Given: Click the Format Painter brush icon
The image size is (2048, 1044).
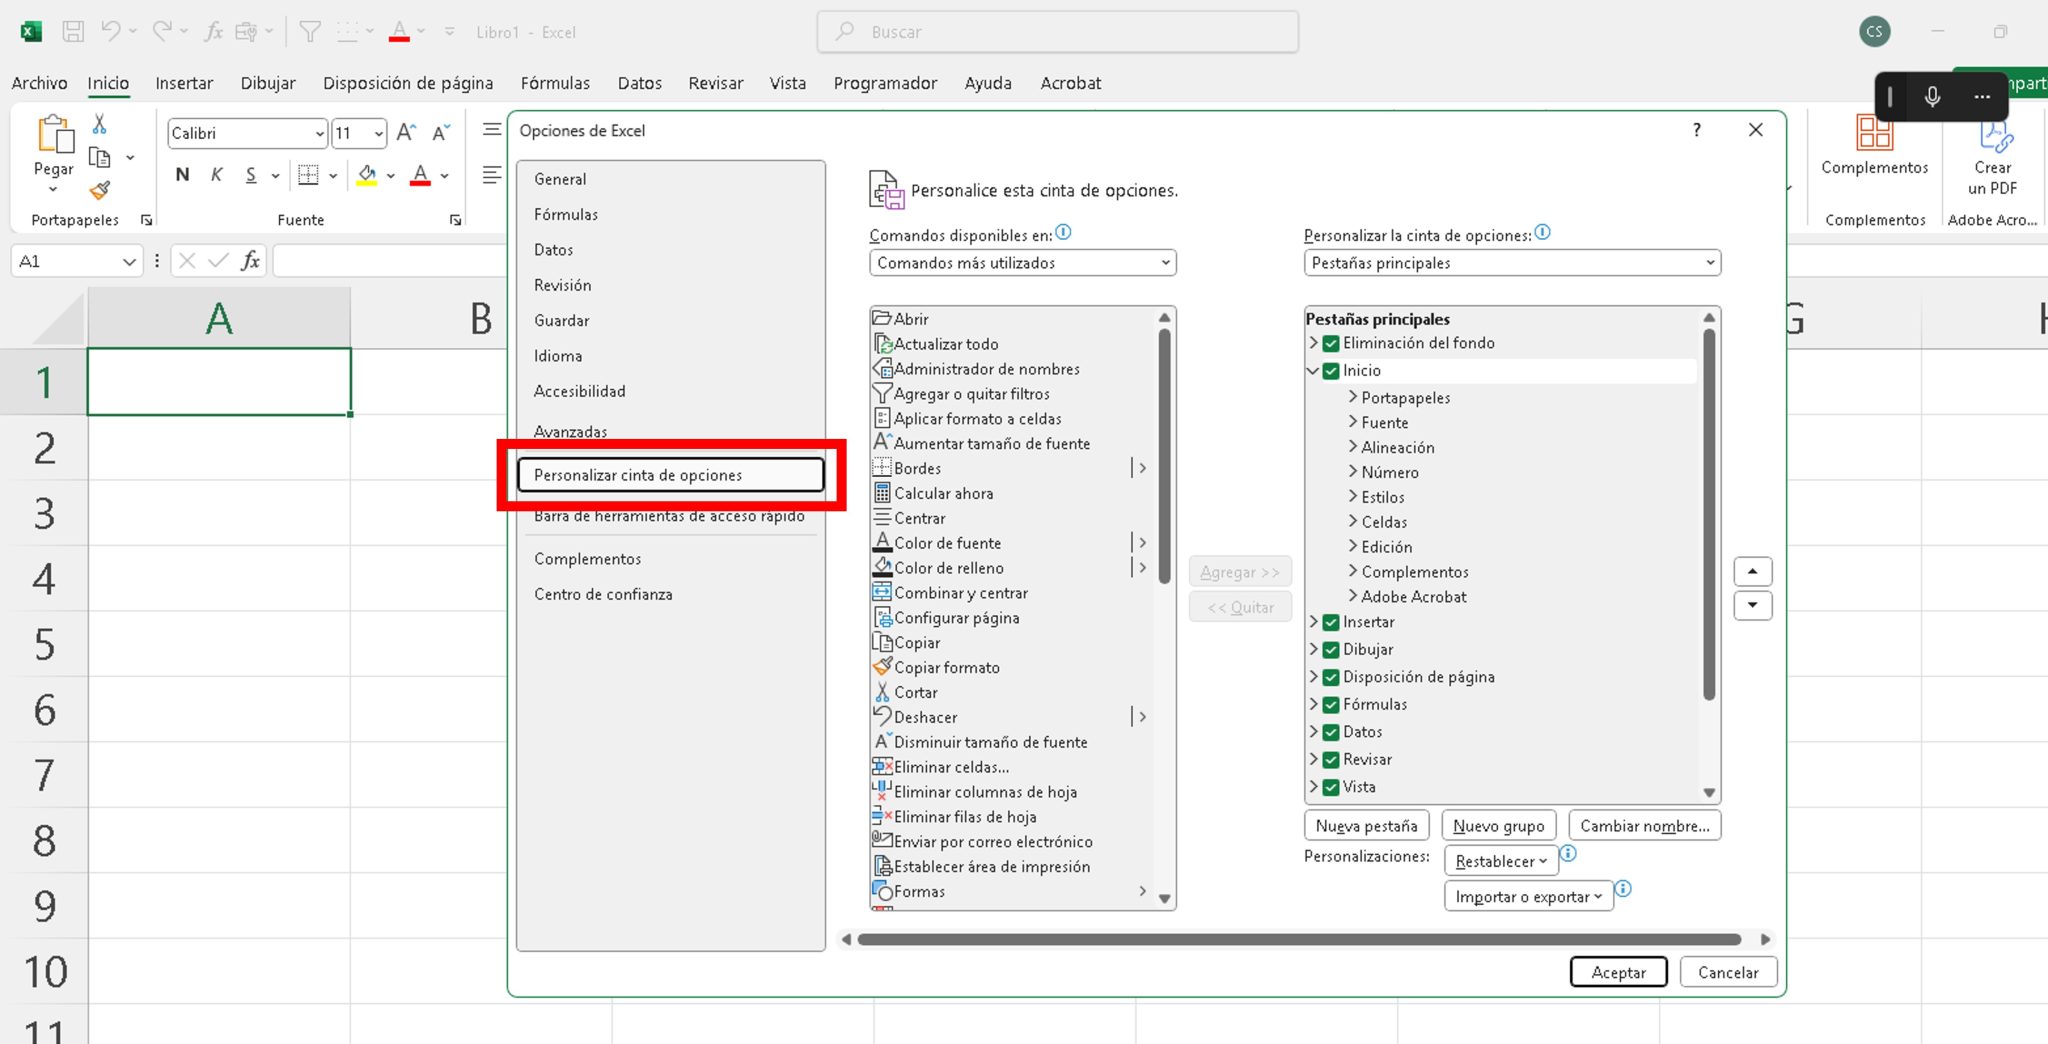Looking at the screenshot, I should [x=100, y=190].
